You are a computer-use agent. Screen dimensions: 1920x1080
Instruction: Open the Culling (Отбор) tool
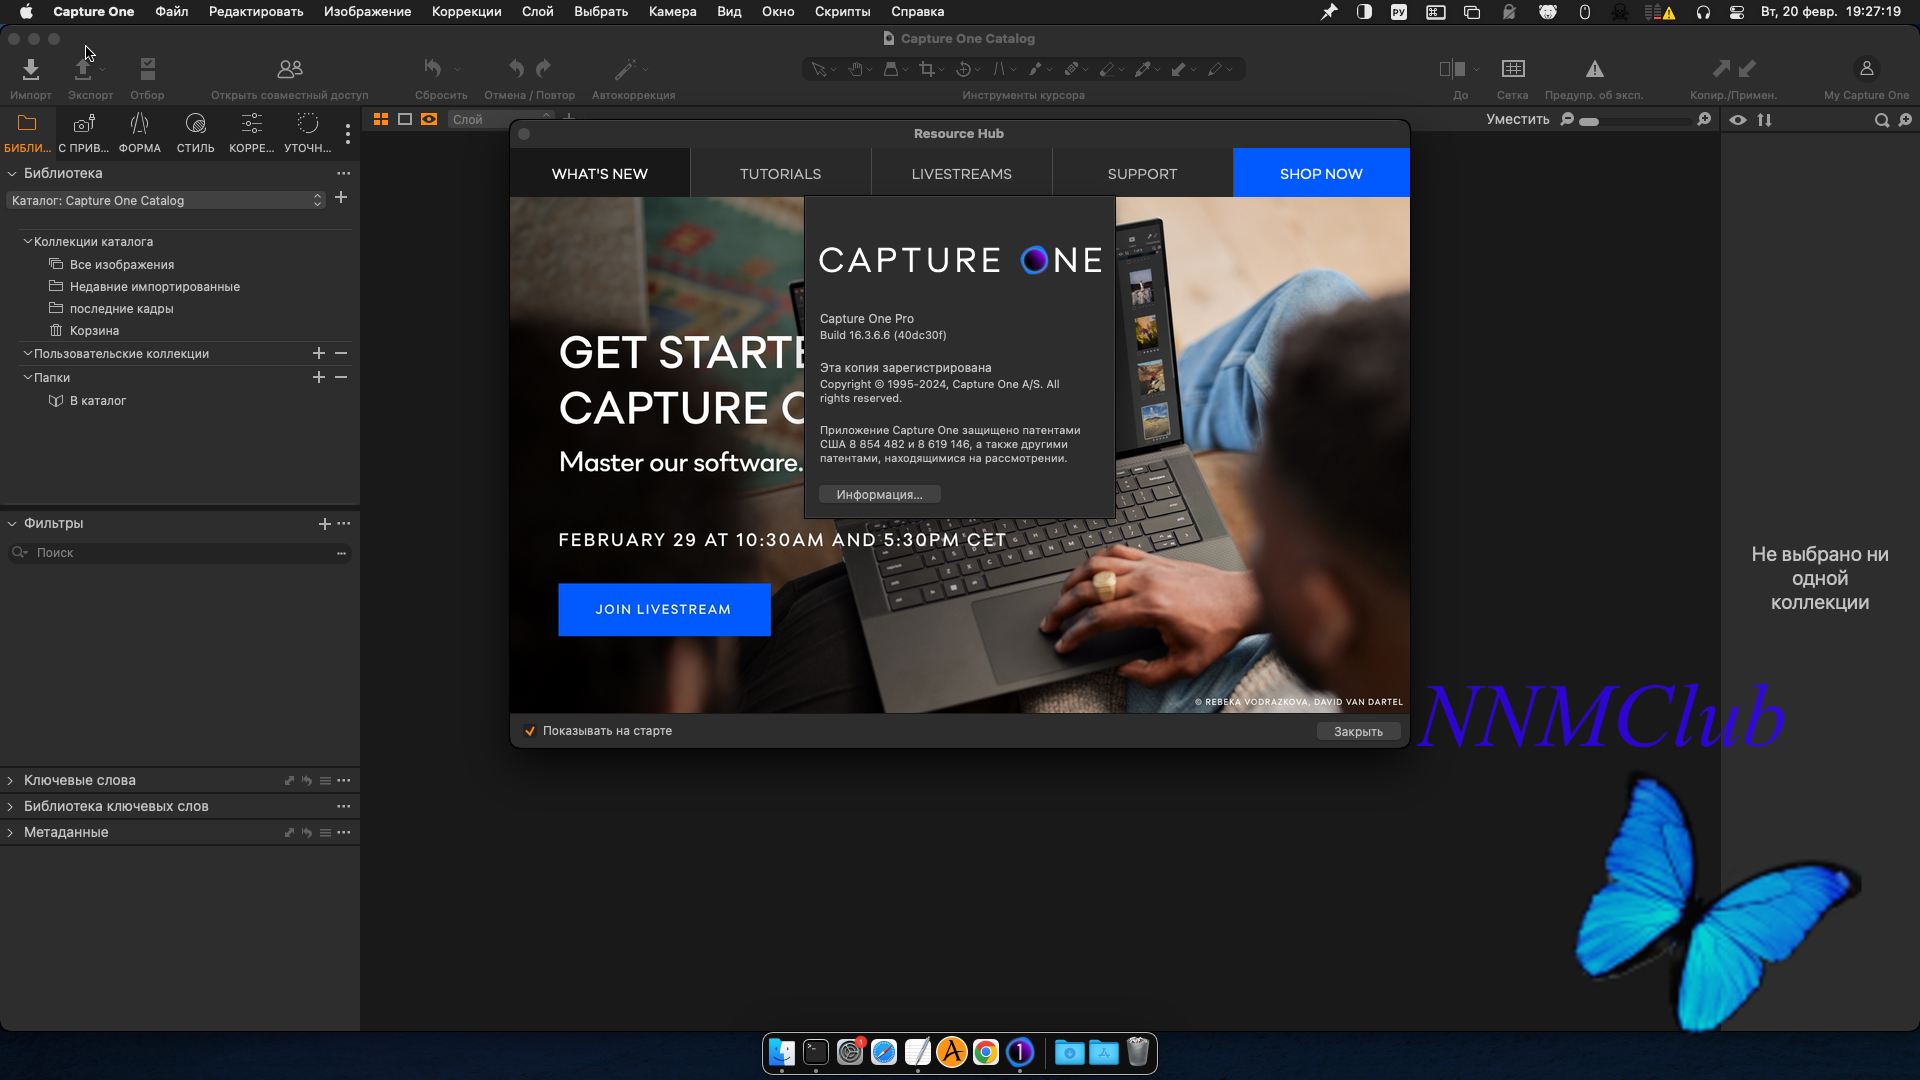tap(148, 69)
